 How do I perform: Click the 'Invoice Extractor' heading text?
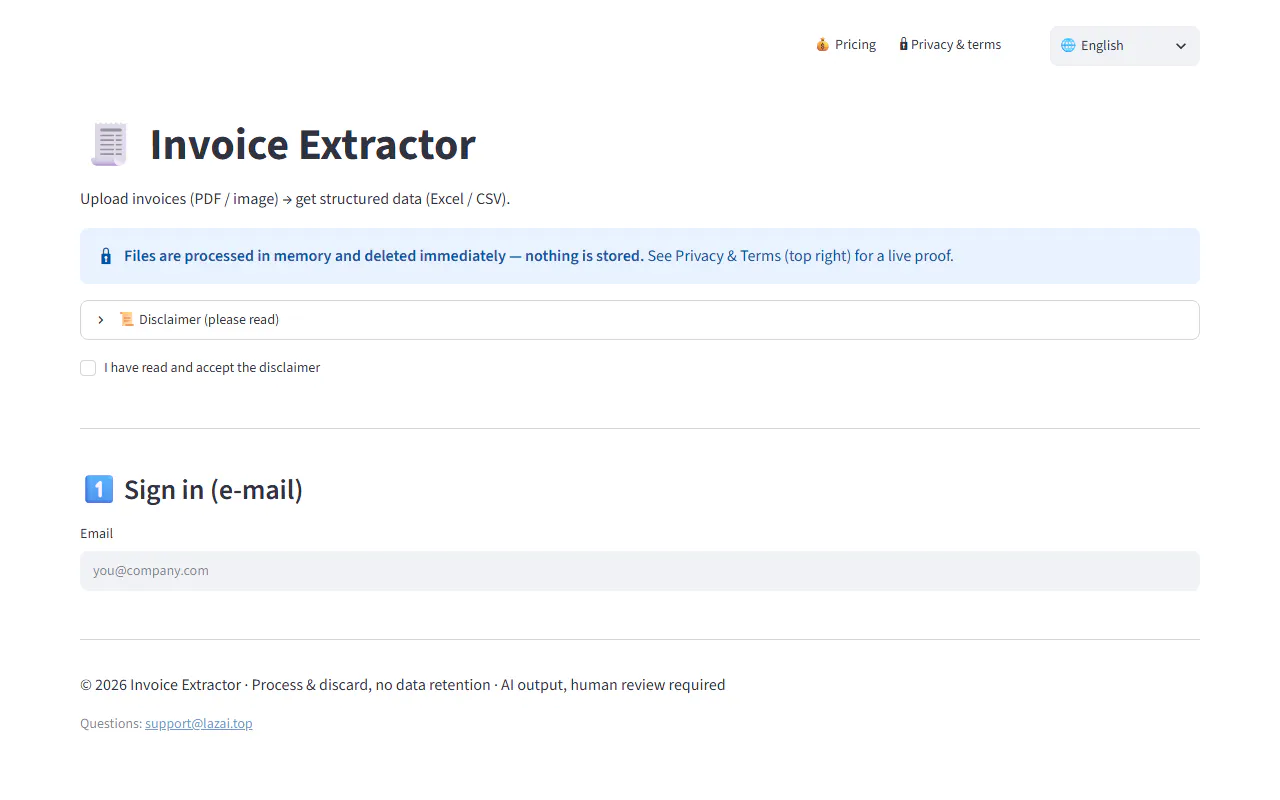313,145
